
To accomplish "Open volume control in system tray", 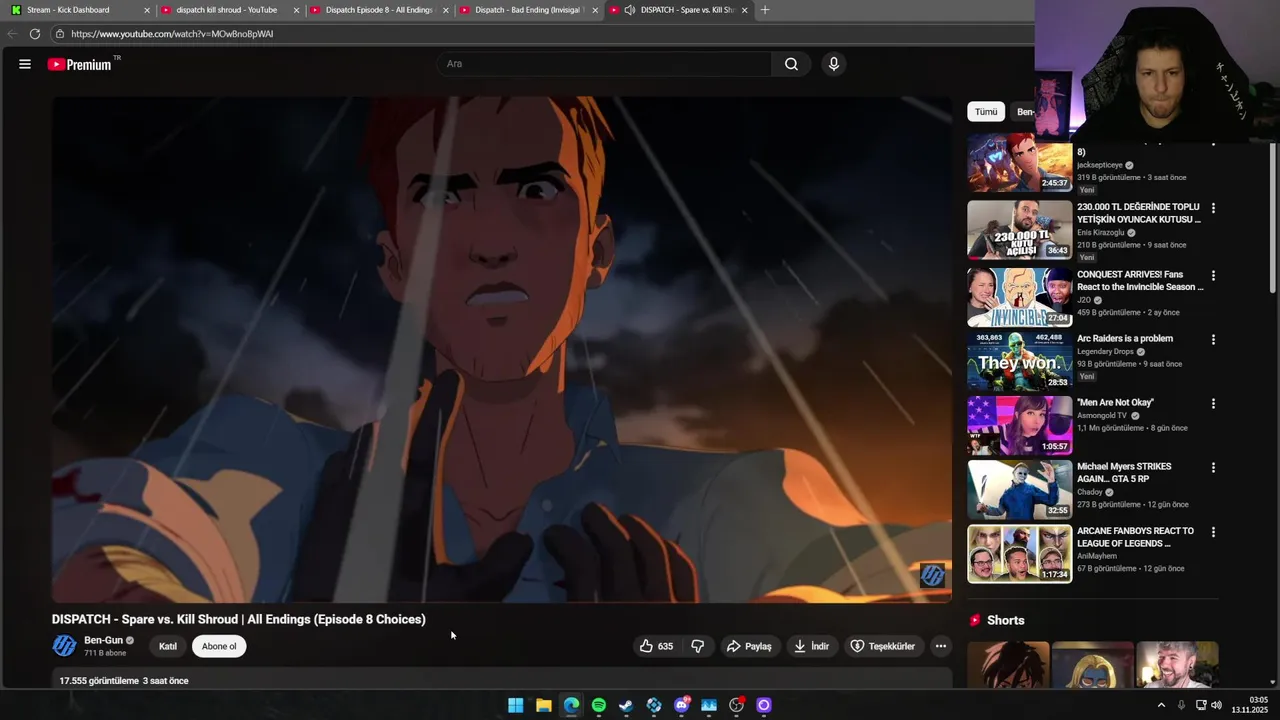I will [1216, 705].
